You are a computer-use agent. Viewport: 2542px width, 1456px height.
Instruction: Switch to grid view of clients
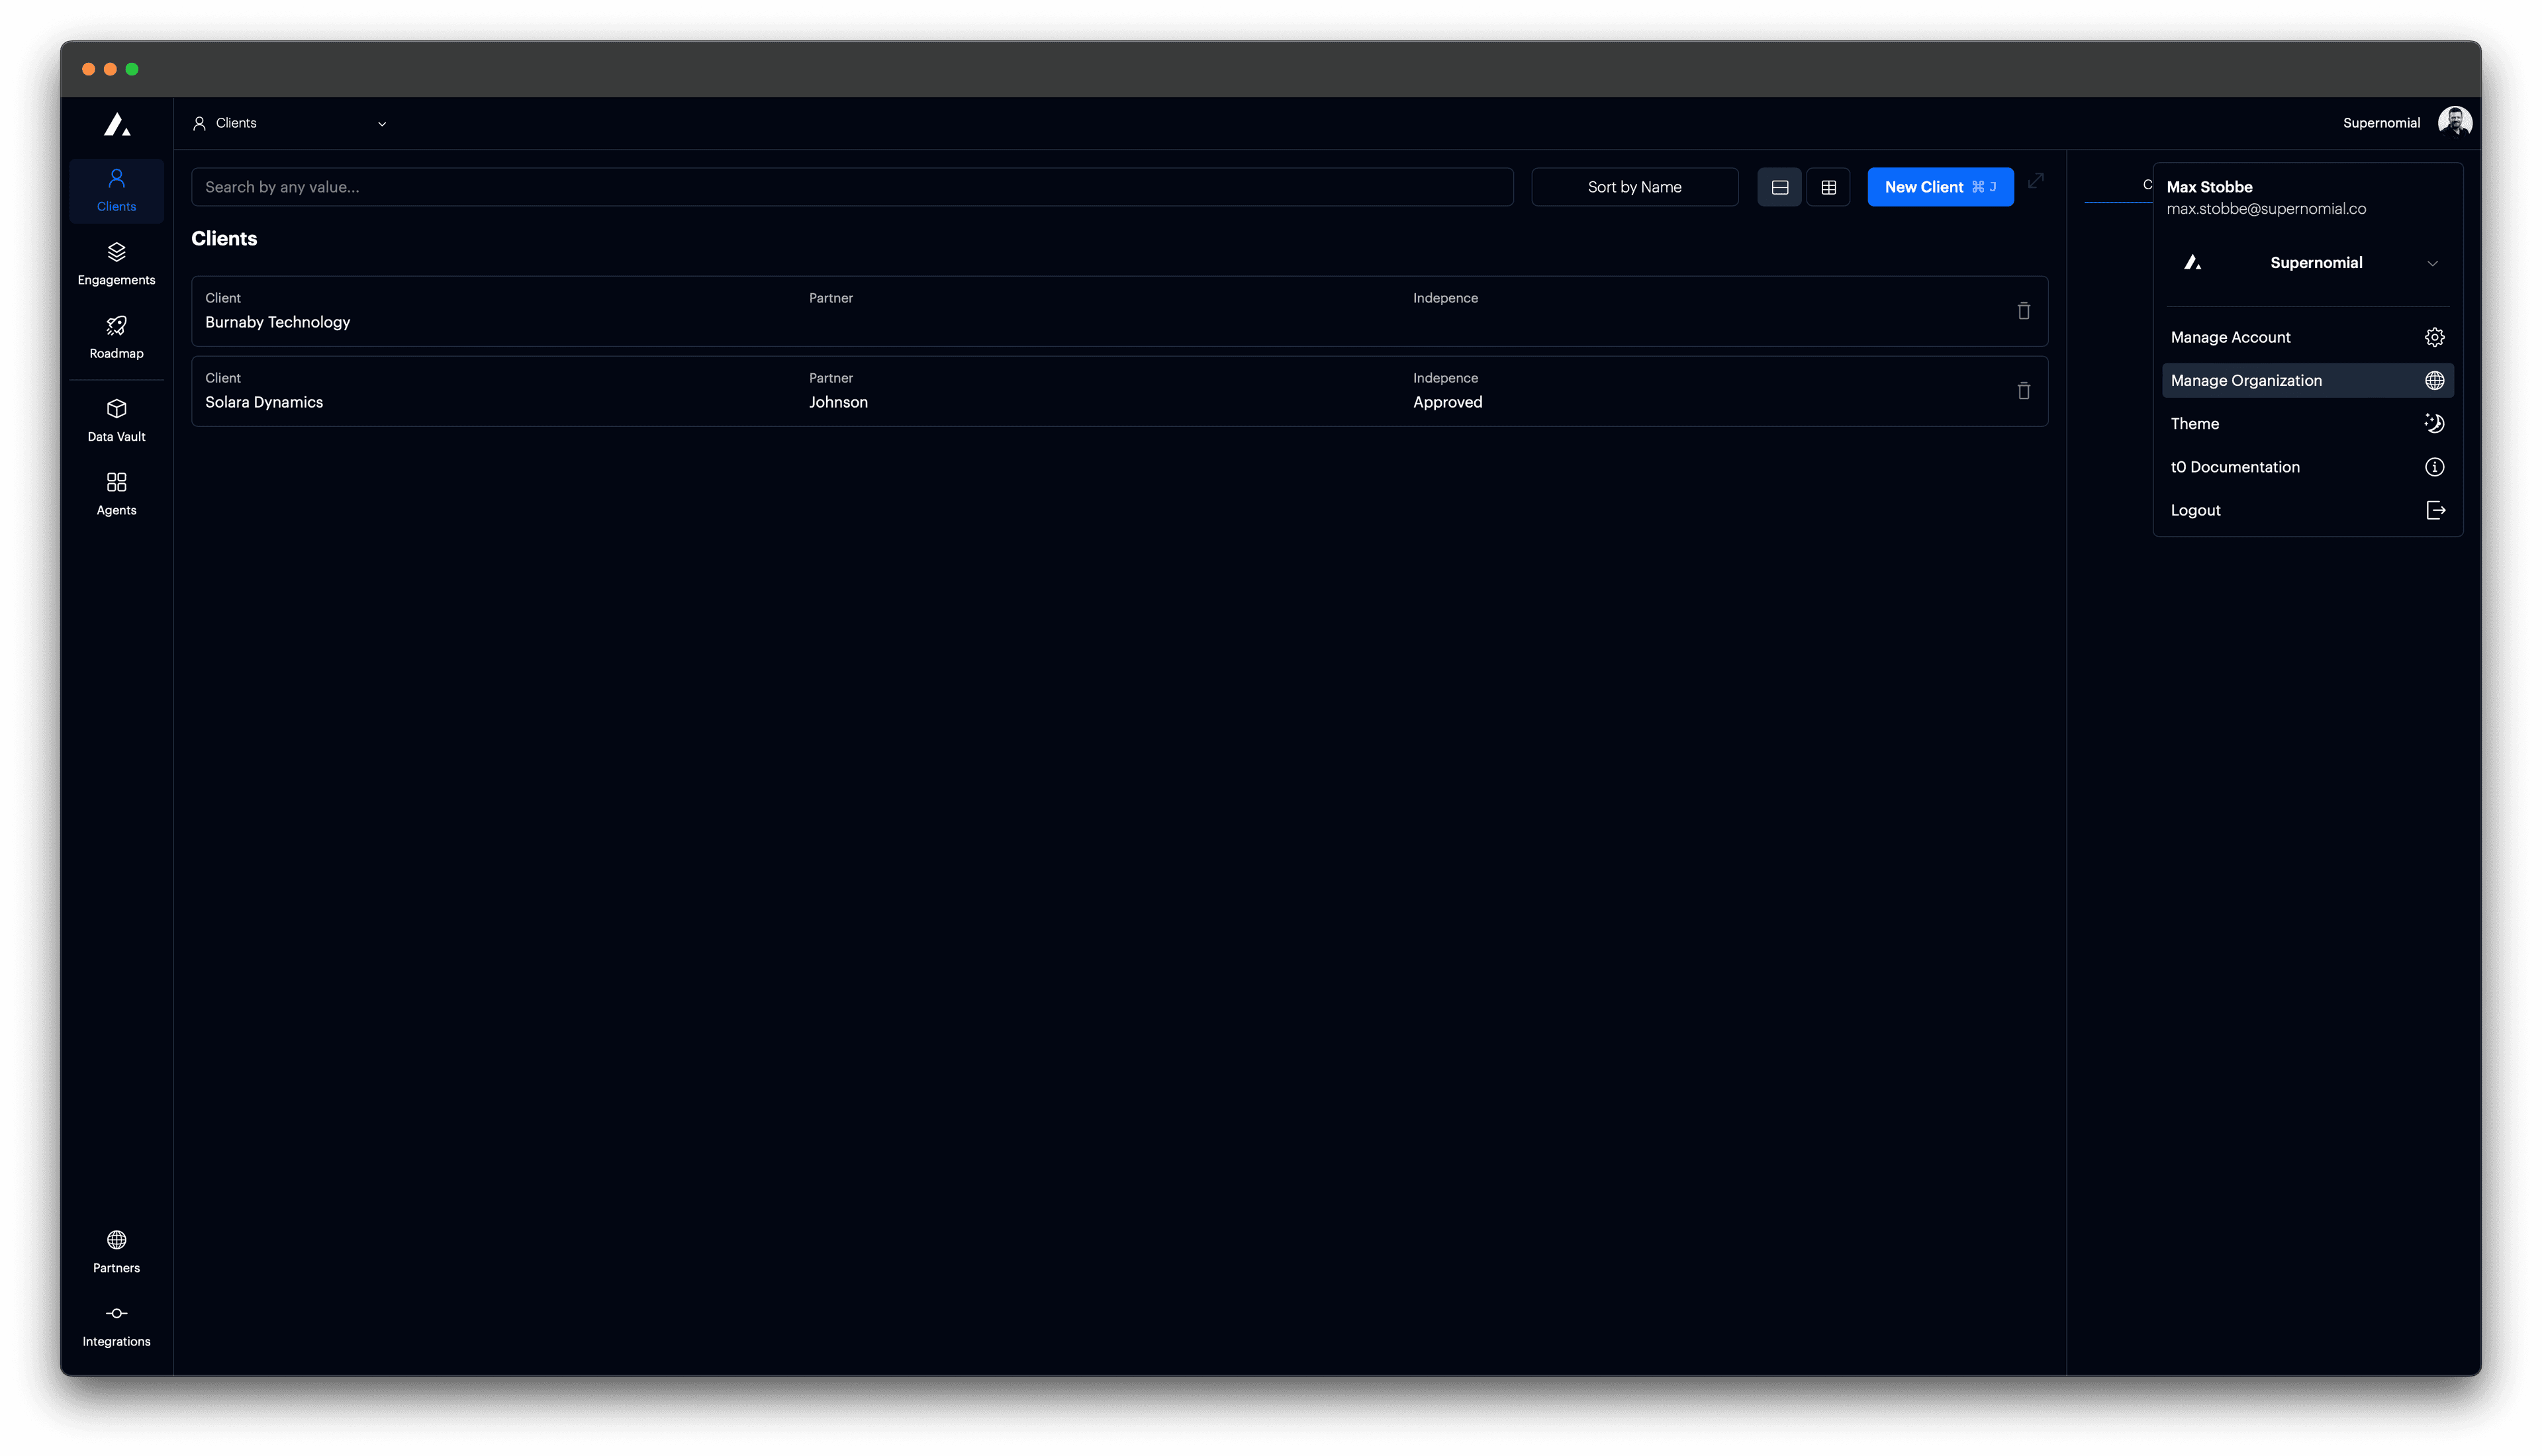(x=1829, y=186)
